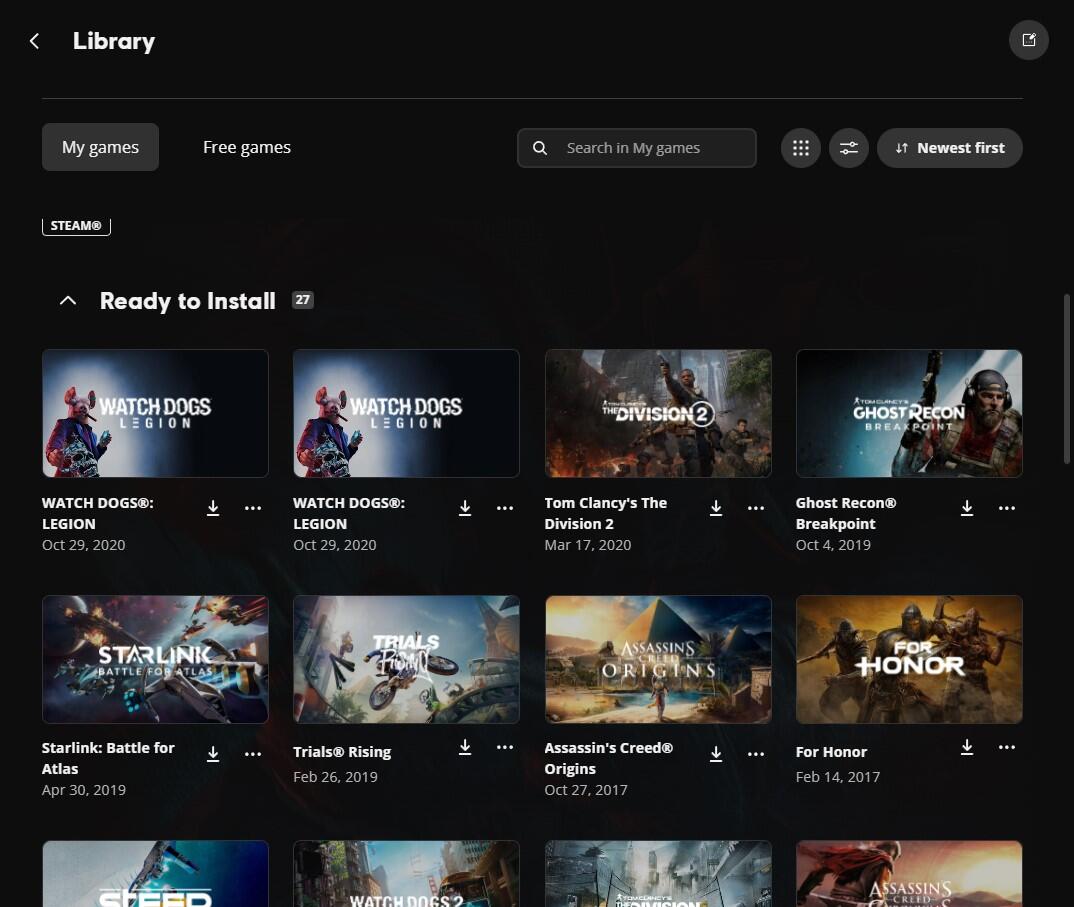Click the Apr 30, 2019 date

[84, 790]
